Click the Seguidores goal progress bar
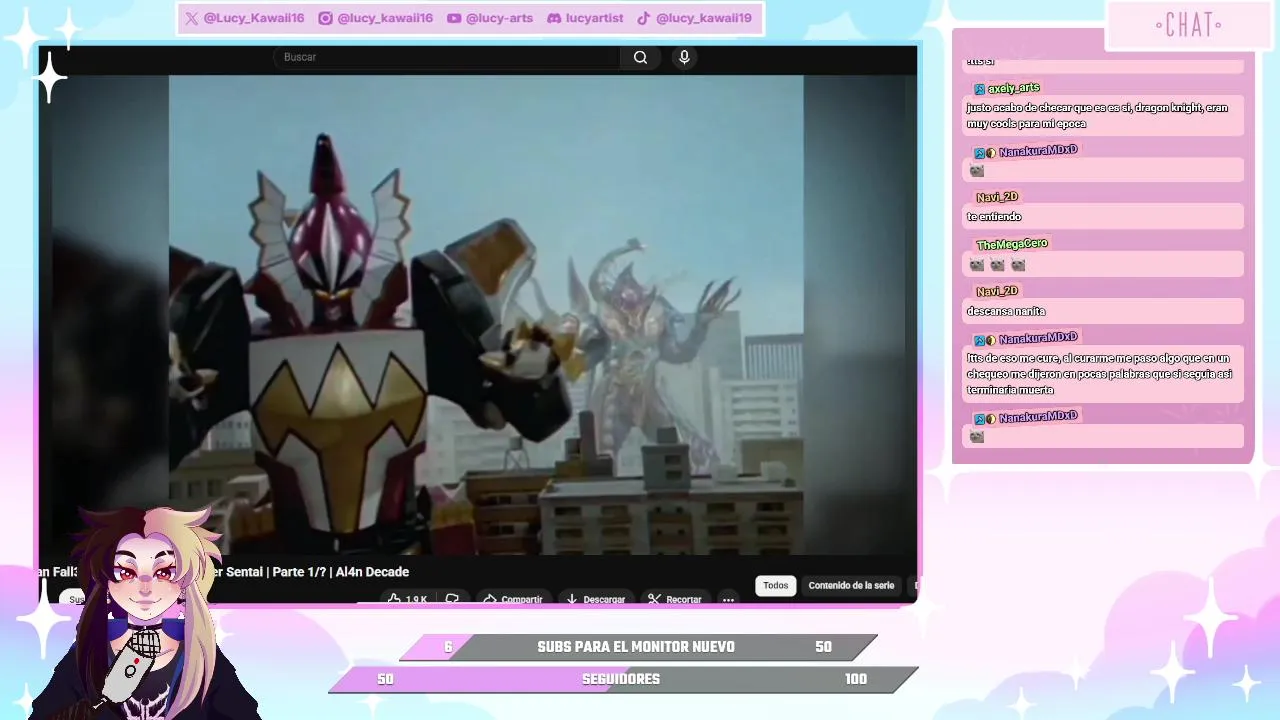Screen dimensions: 1280x720 pos(623,679)
